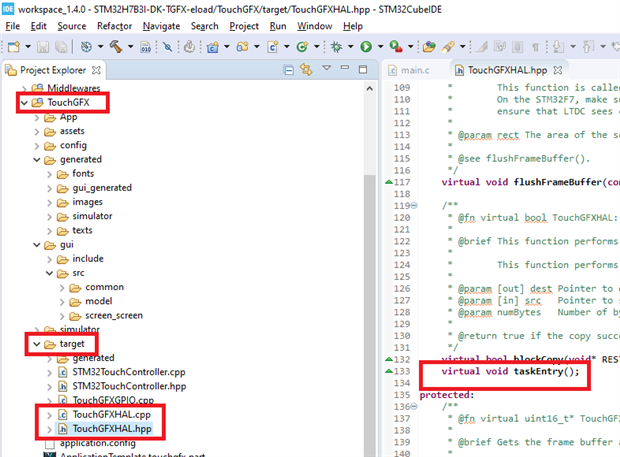Click the Debug bug icon
This screenshot has height=457, width=620.
click(x=338, y=46)
